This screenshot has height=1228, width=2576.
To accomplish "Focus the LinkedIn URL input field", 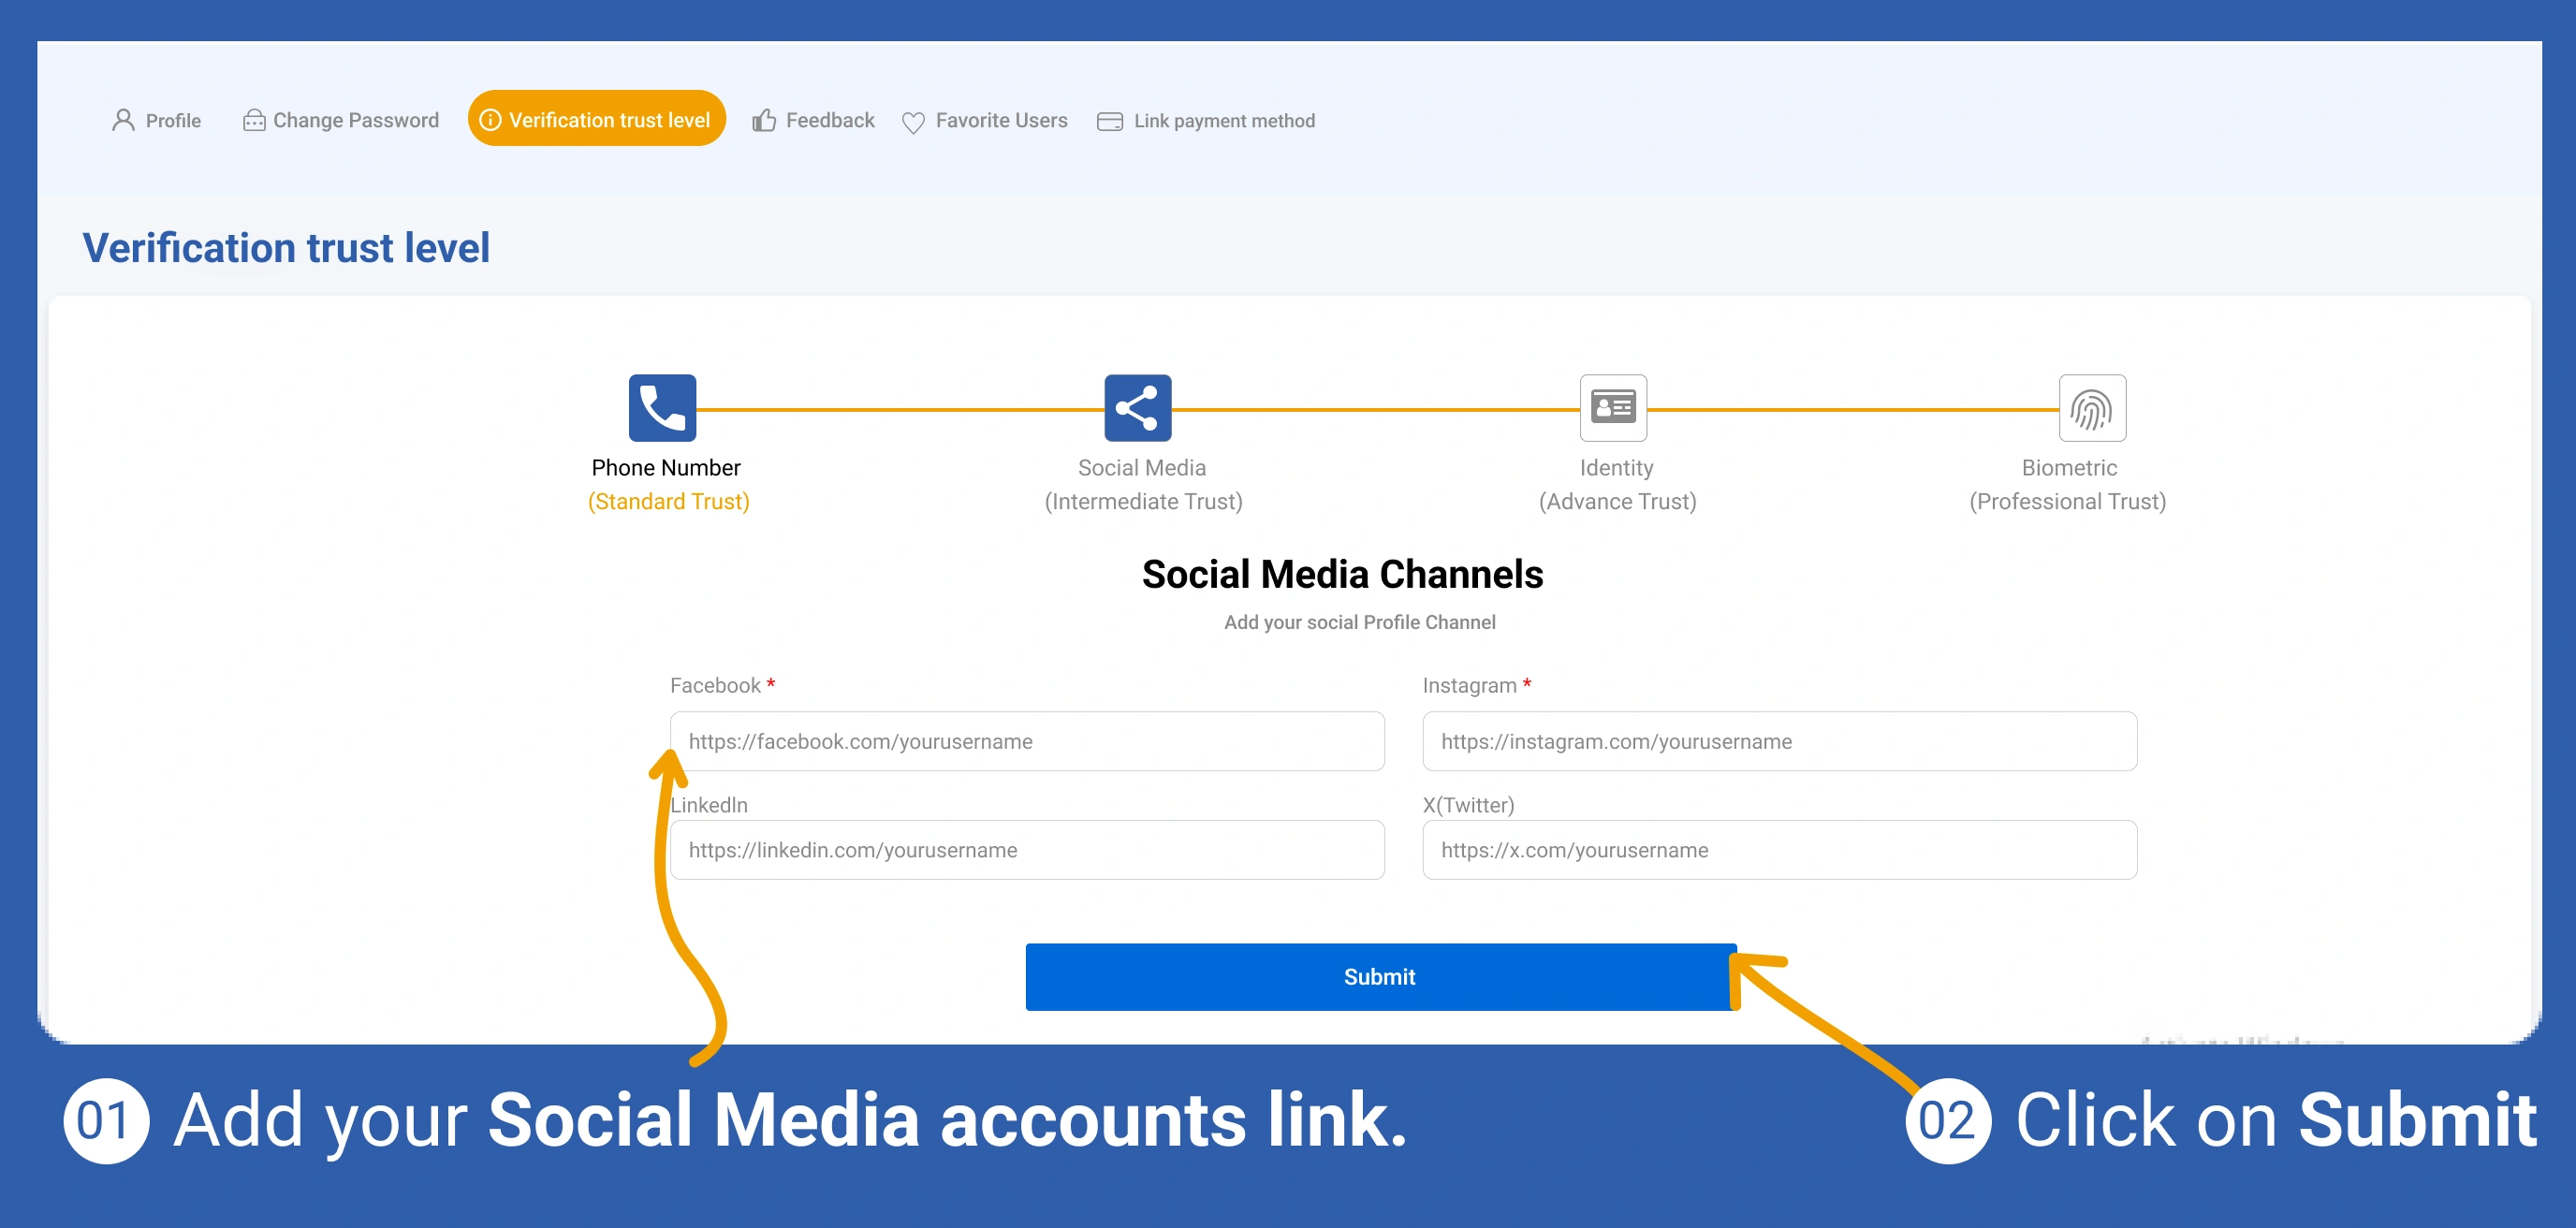I will [x=1027, y=850].
